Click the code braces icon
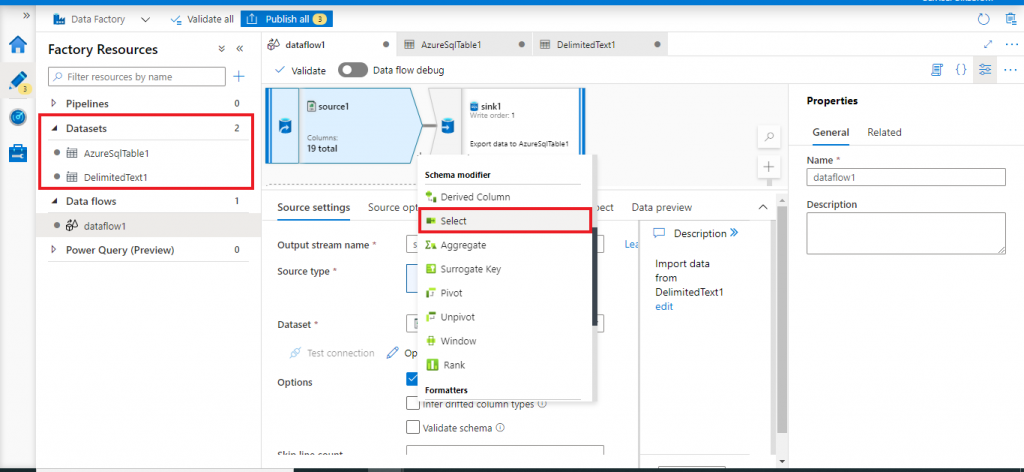This screenshot has height=472, width=1024. [x=961, y=70]
